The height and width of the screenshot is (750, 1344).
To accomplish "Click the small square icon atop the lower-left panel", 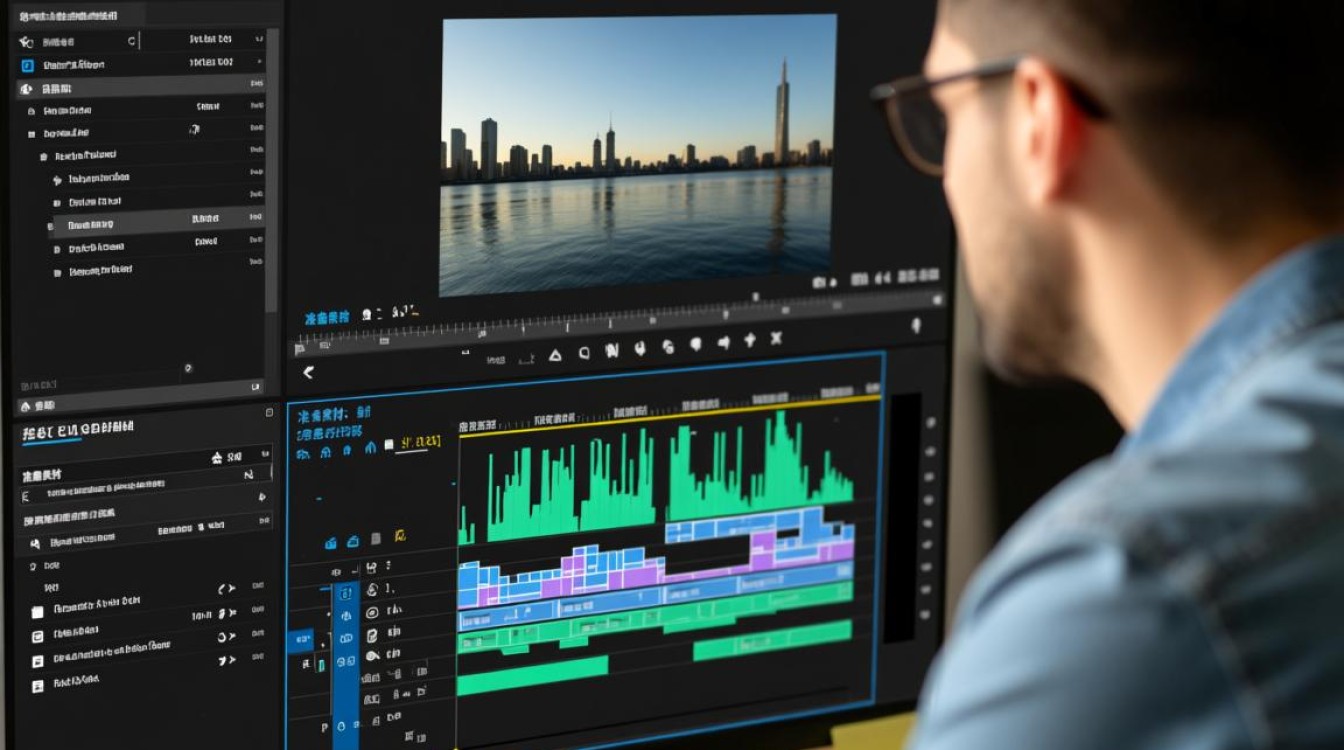I will coord(269,412).
